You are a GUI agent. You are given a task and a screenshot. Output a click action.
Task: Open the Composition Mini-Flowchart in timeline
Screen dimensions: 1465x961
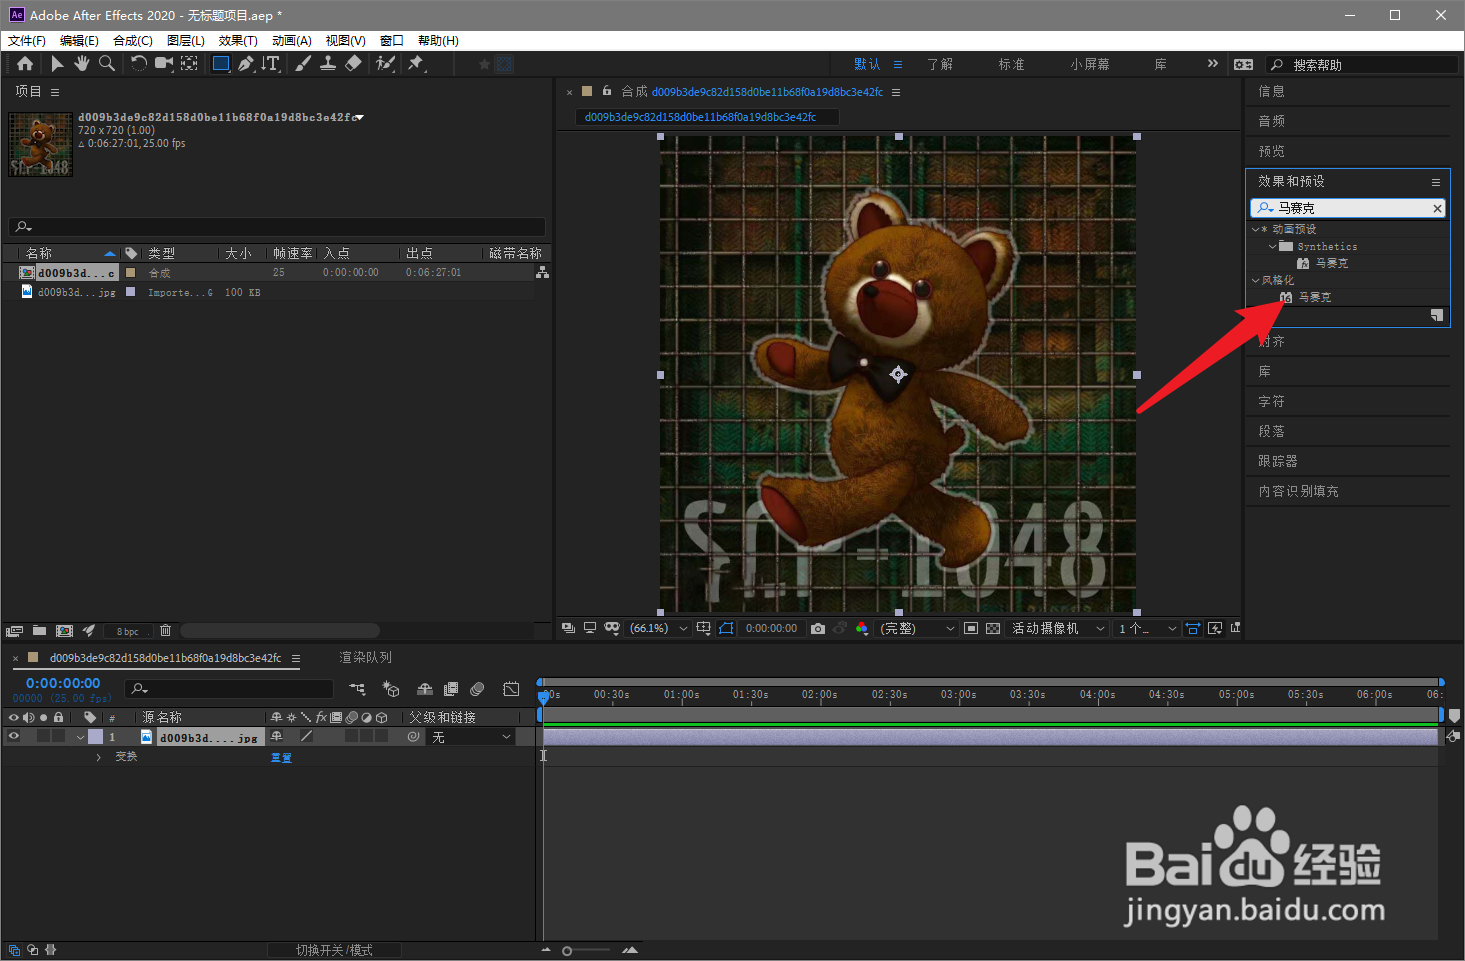(358, 689)
